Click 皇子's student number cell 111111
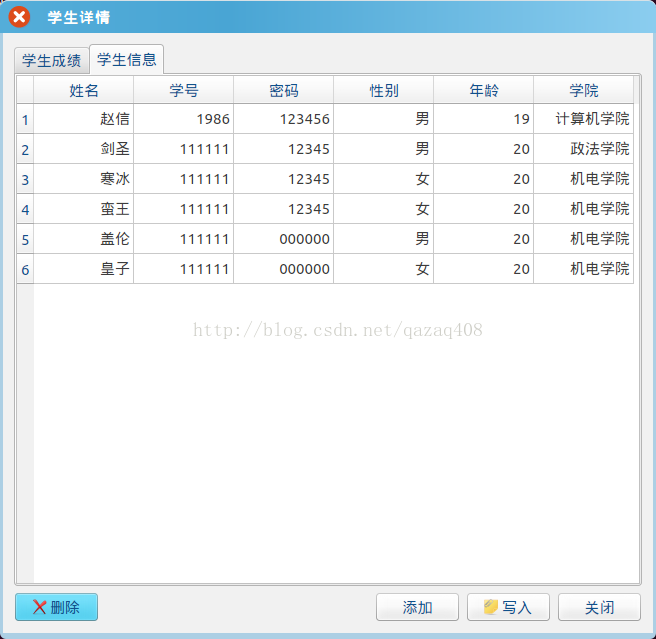Viewport: 656px width, 639px height. (x=183, y=269)
